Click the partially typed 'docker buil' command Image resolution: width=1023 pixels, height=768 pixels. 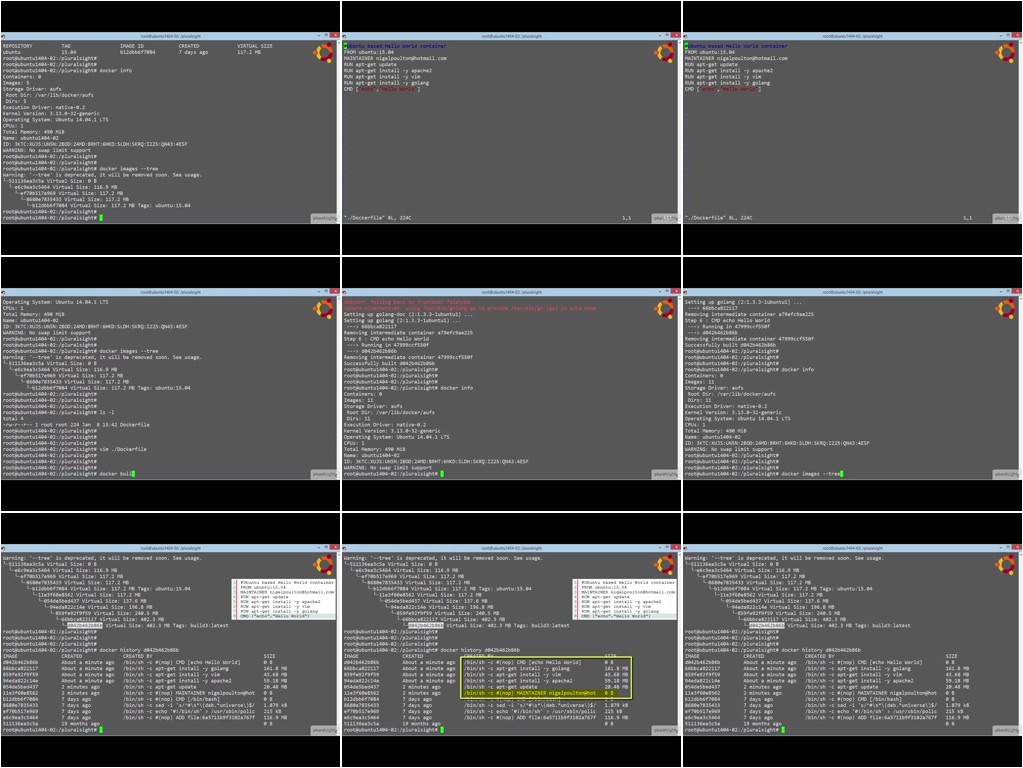click(115, 474)
